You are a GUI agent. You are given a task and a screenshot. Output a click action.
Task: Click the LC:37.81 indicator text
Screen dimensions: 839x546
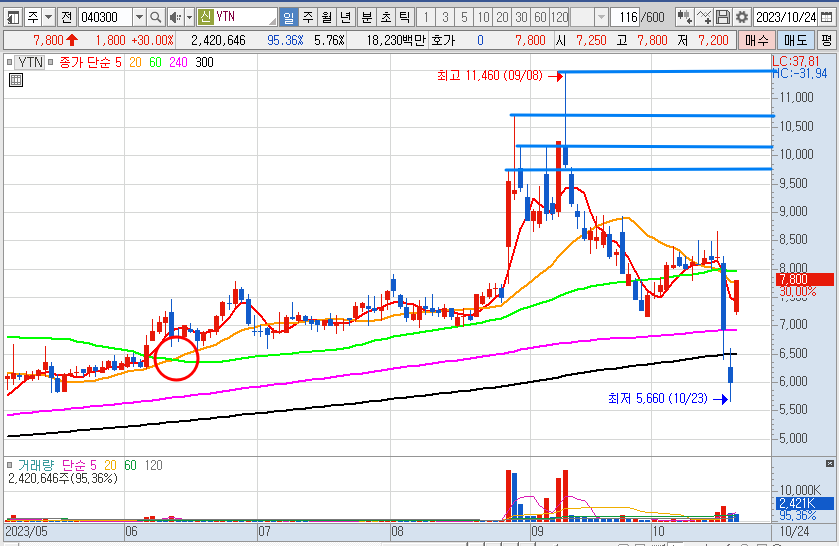tap(796, 62)
